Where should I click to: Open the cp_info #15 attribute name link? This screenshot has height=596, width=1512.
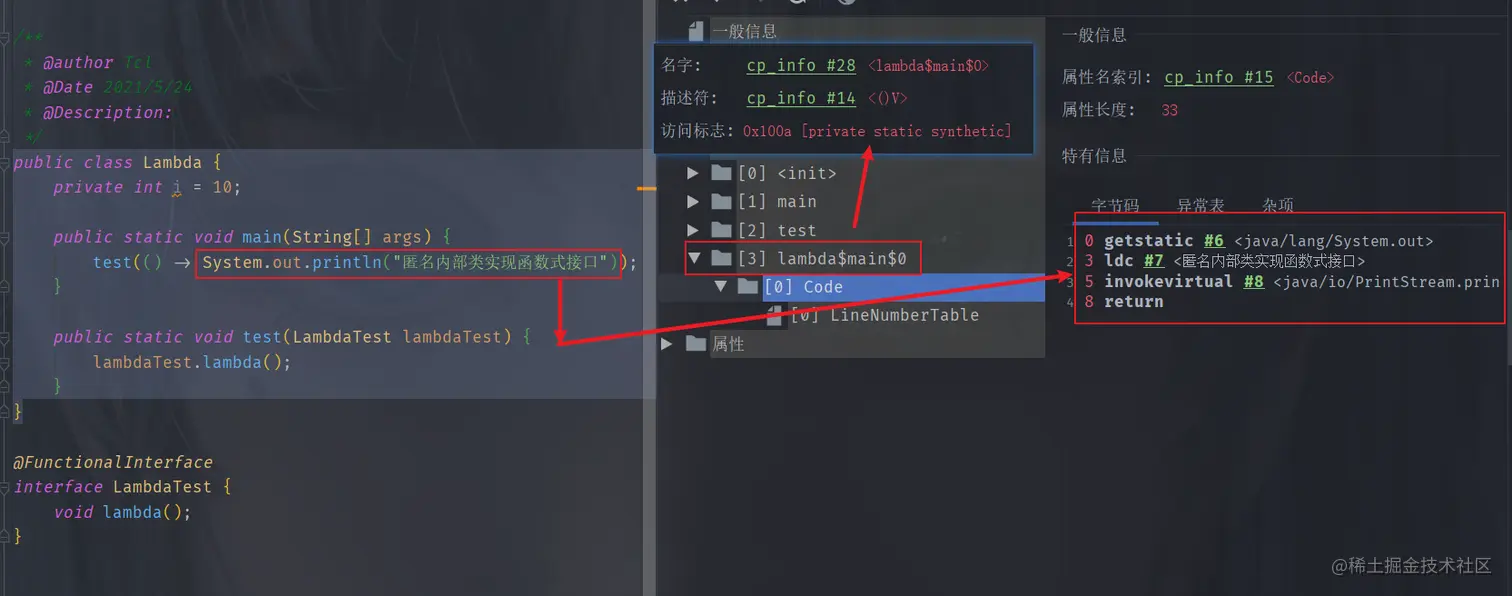click(x=1219, y=77)
